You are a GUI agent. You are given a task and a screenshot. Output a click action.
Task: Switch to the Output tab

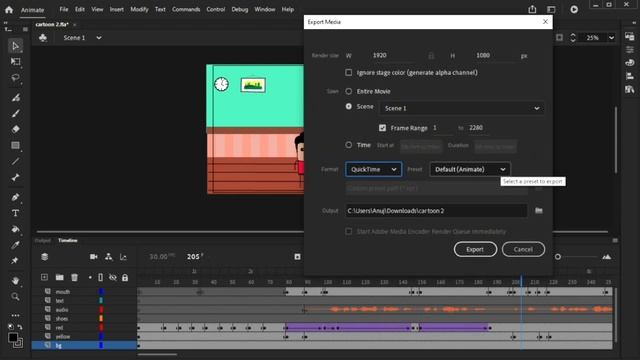pos(43,240)
